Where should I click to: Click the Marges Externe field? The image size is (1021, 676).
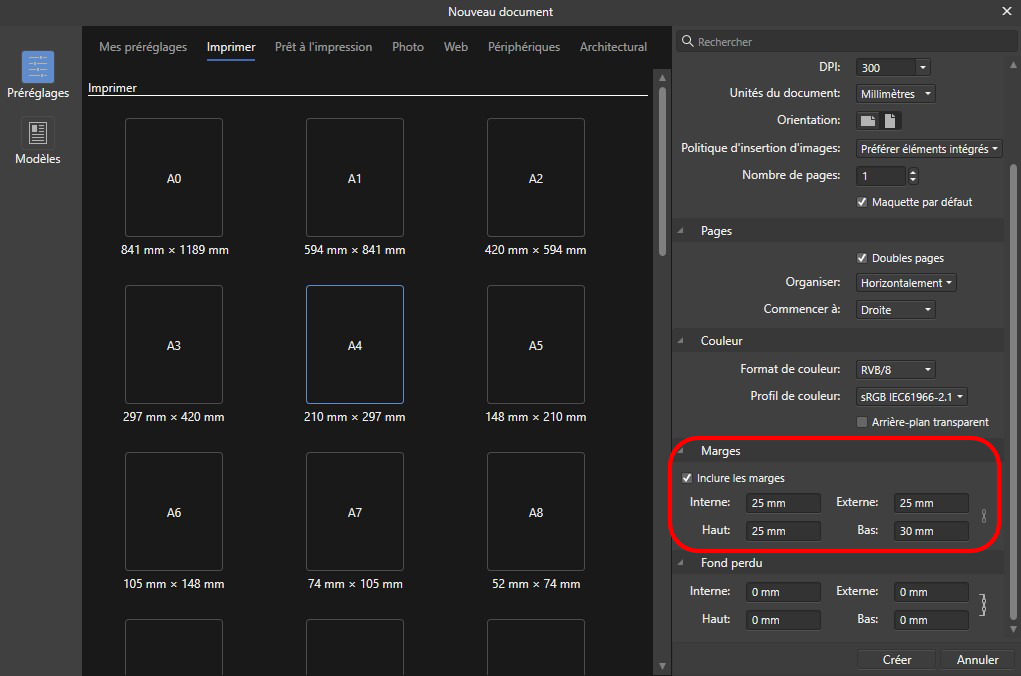(x=931, y=503)
